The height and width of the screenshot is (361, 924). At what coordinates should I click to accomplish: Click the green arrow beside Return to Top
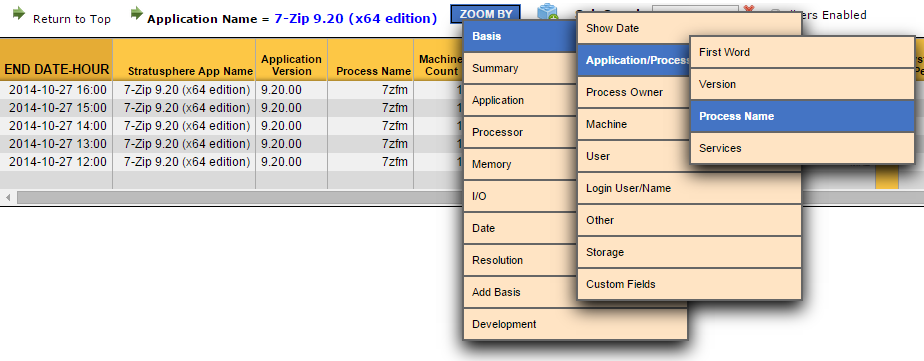(x=19, y=14)
